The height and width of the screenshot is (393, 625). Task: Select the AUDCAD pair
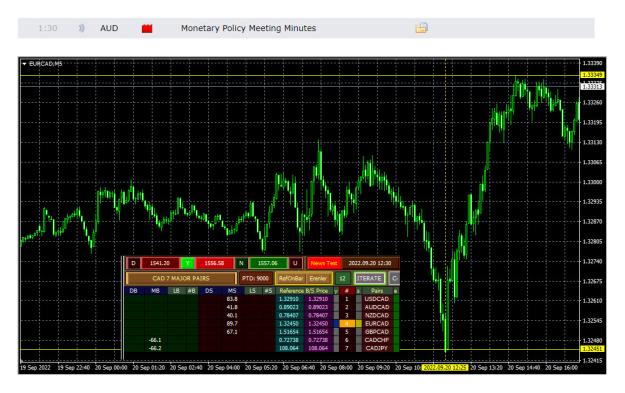click(377, 307)
